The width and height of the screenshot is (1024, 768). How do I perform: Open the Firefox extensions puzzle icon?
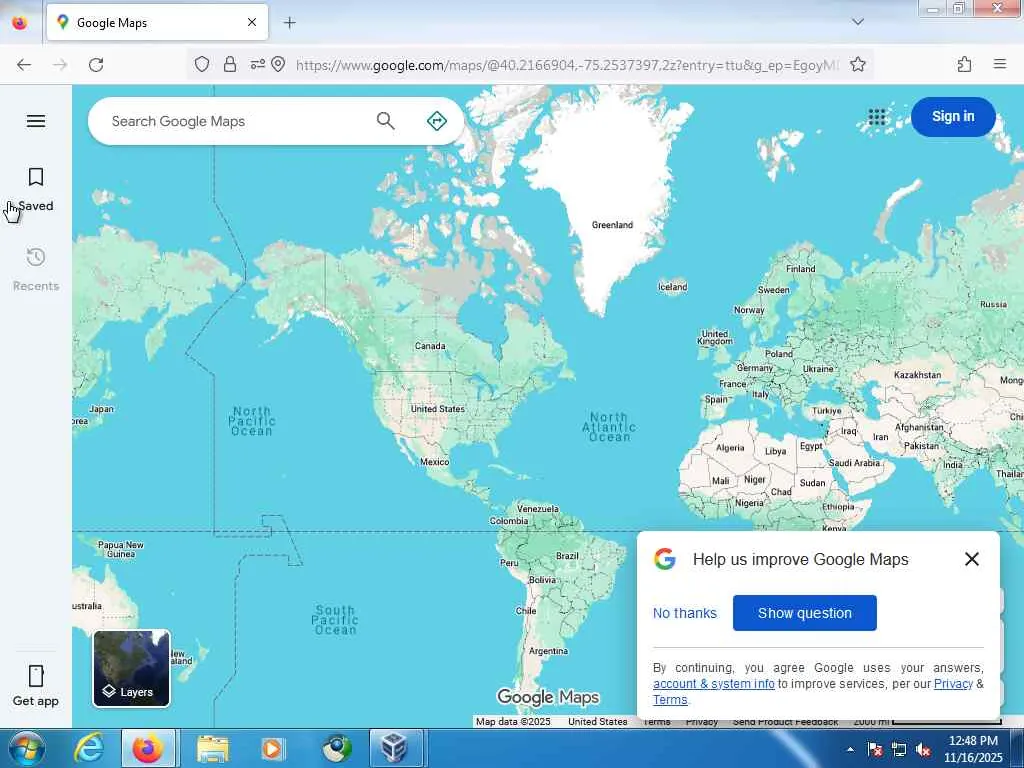pyautogui.click(x=964, y=64)
